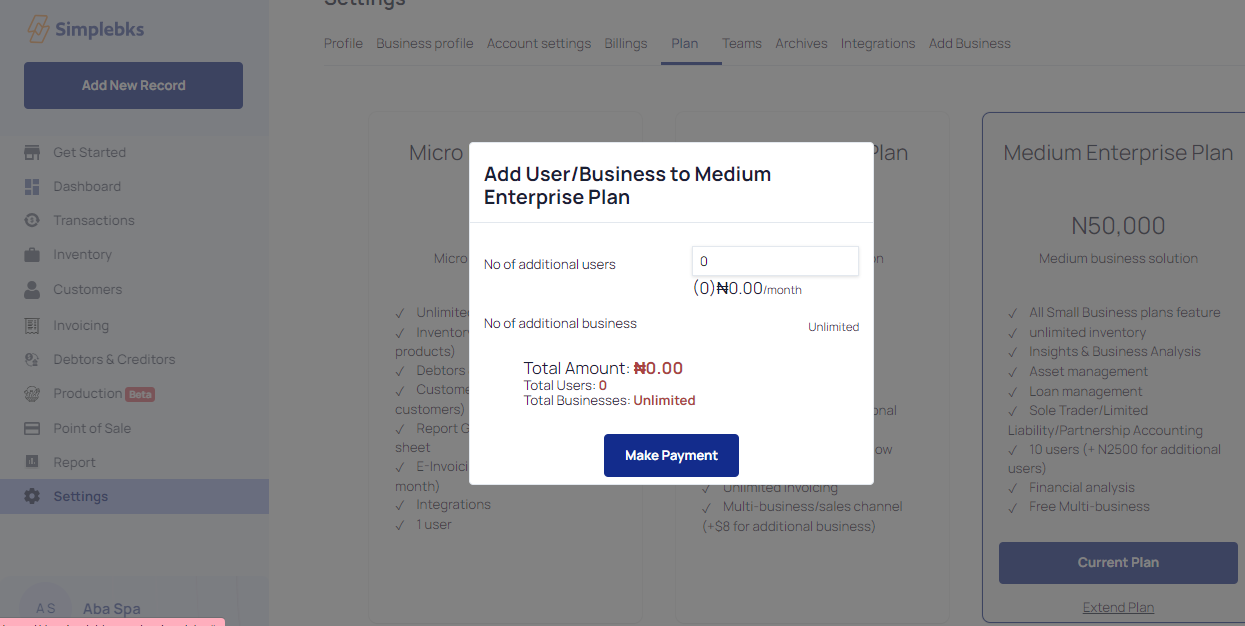Click the Current Plan button
The width and height of the screenshot is (1245, 626).
click(x=1118, y=563)
